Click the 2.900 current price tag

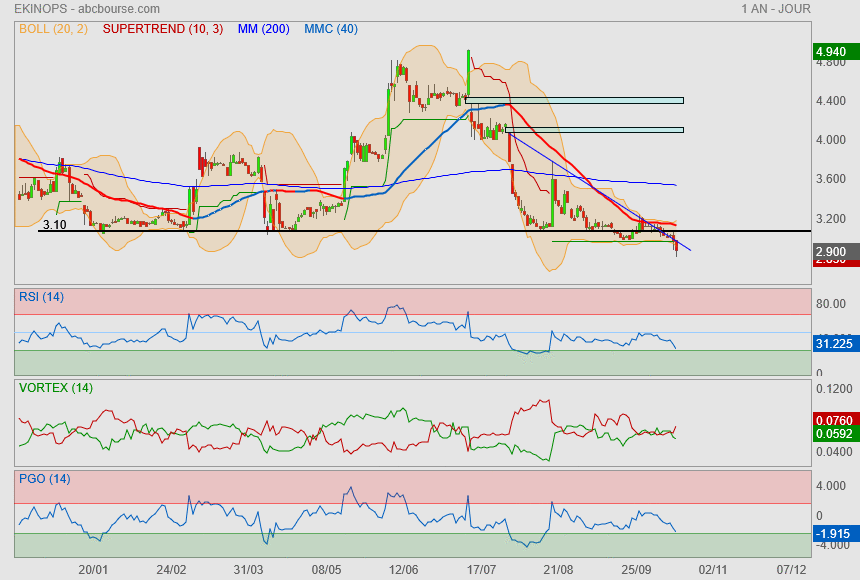[832, 251]
